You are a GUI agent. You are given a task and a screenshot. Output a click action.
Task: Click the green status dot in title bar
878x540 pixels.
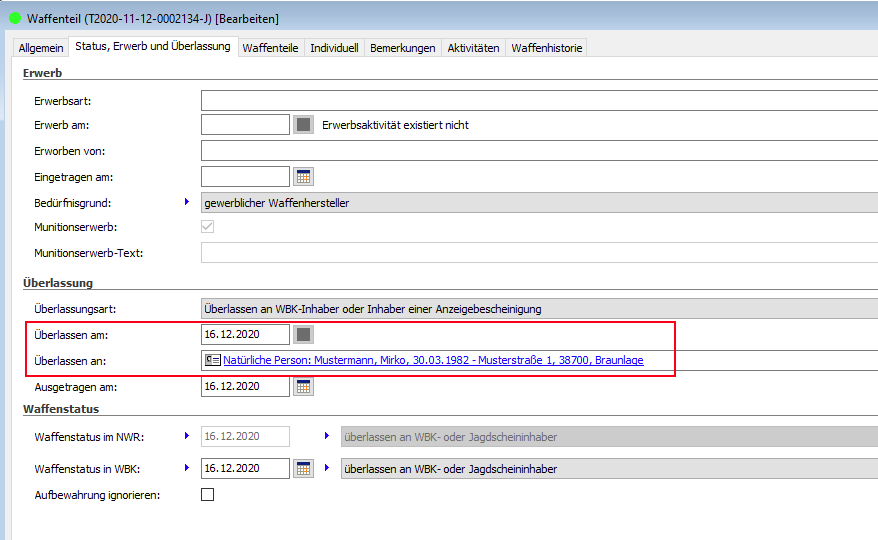[x=14, y=18]
